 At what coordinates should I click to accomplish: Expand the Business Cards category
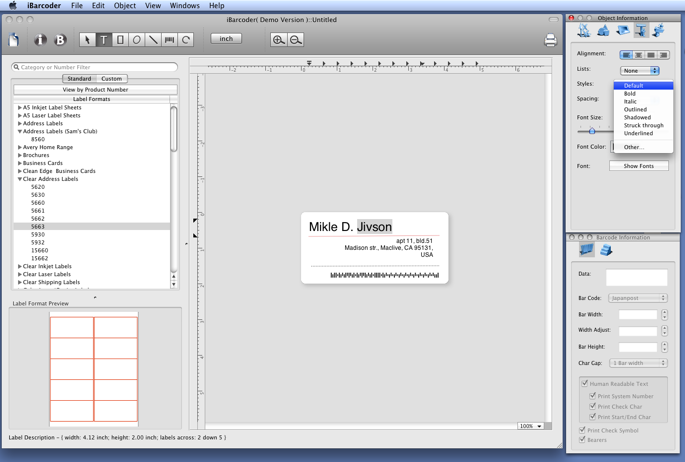tap(20, 163)
